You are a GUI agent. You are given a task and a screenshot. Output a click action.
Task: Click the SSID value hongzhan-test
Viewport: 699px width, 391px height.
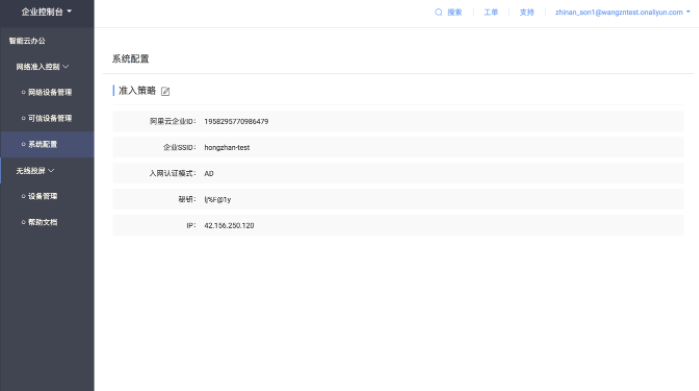pyautogui.click(x=227, y=148)
